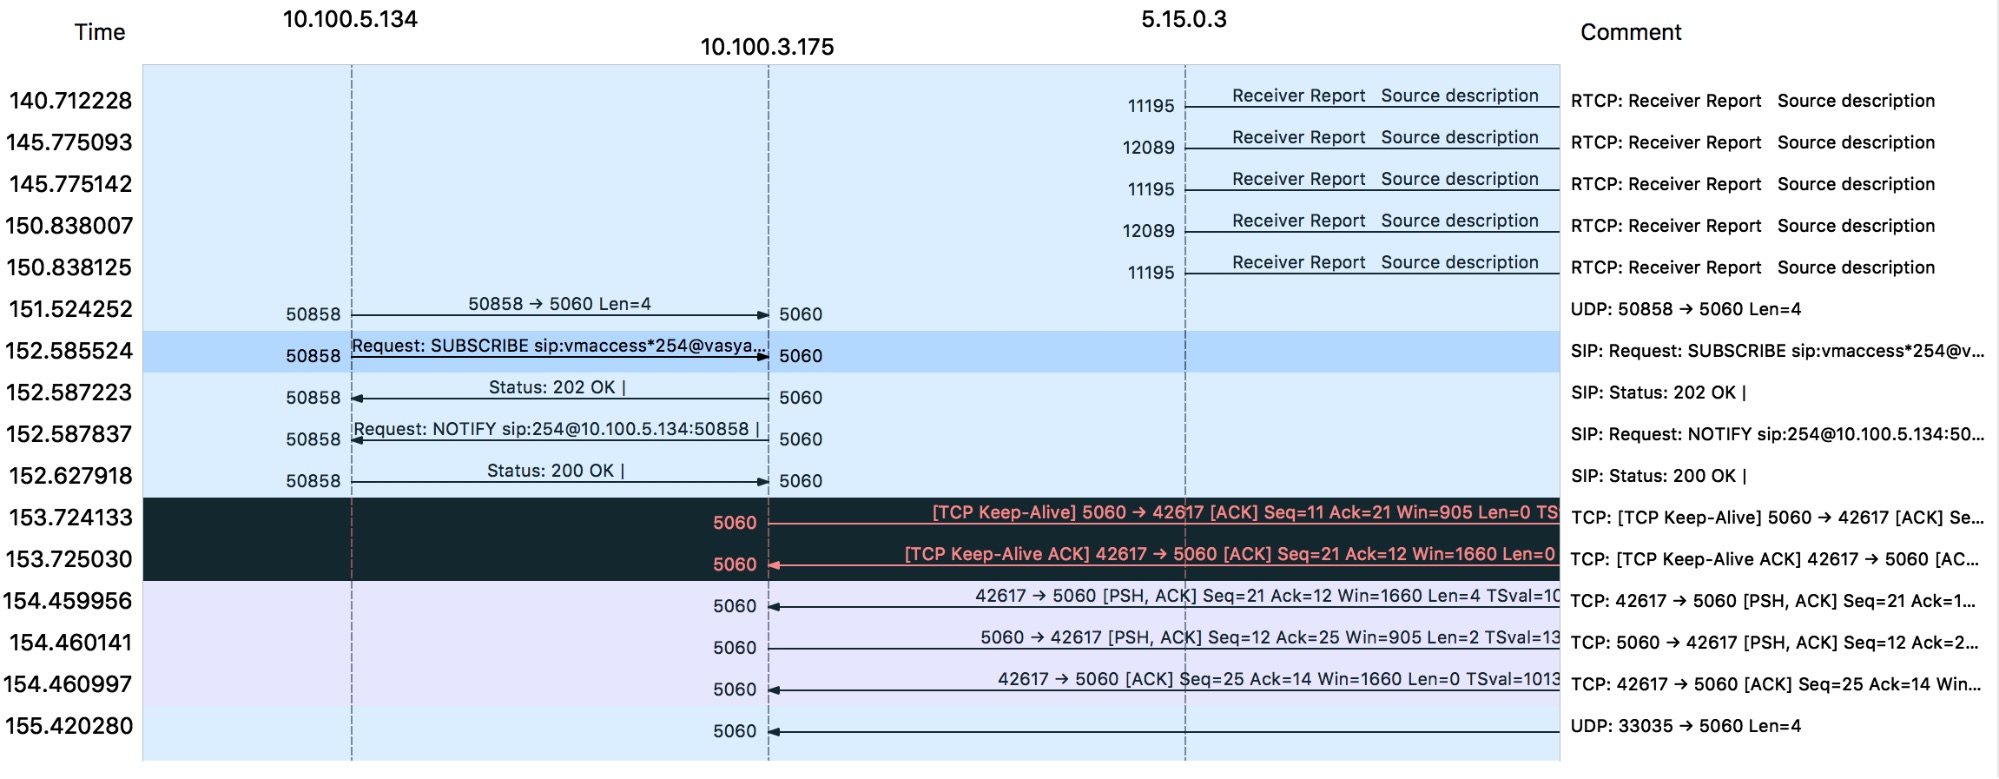Click timestamp 150.838125 in Time column
Viewport: 1999px width, 779px height.
69,268
